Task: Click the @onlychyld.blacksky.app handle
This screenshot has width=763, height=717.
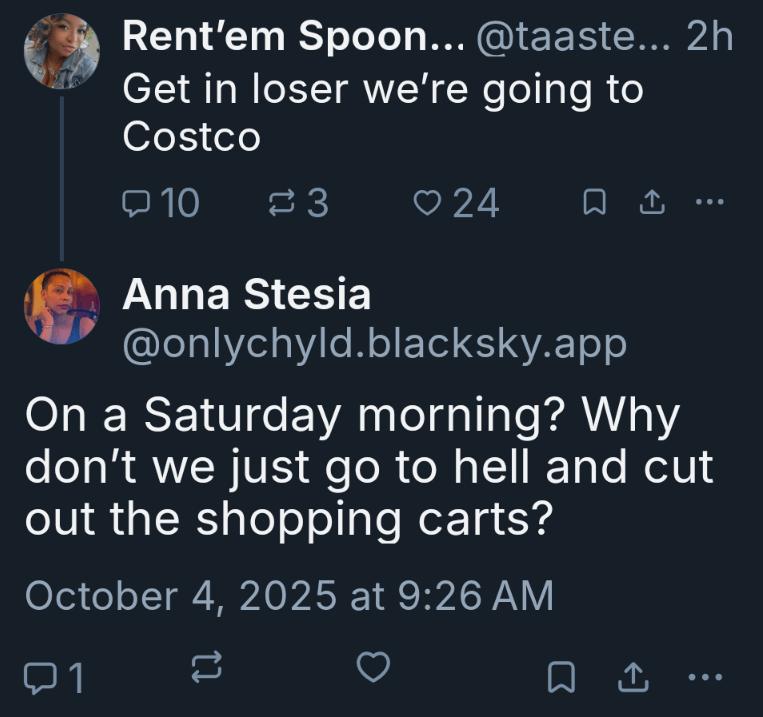Action: pyautogui.click(x=374, y=343)
